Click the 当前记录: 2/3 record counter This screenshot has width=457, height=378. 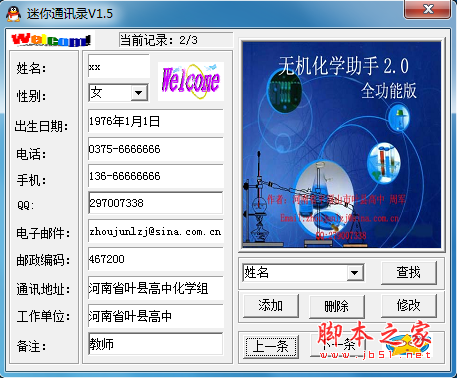176,40
